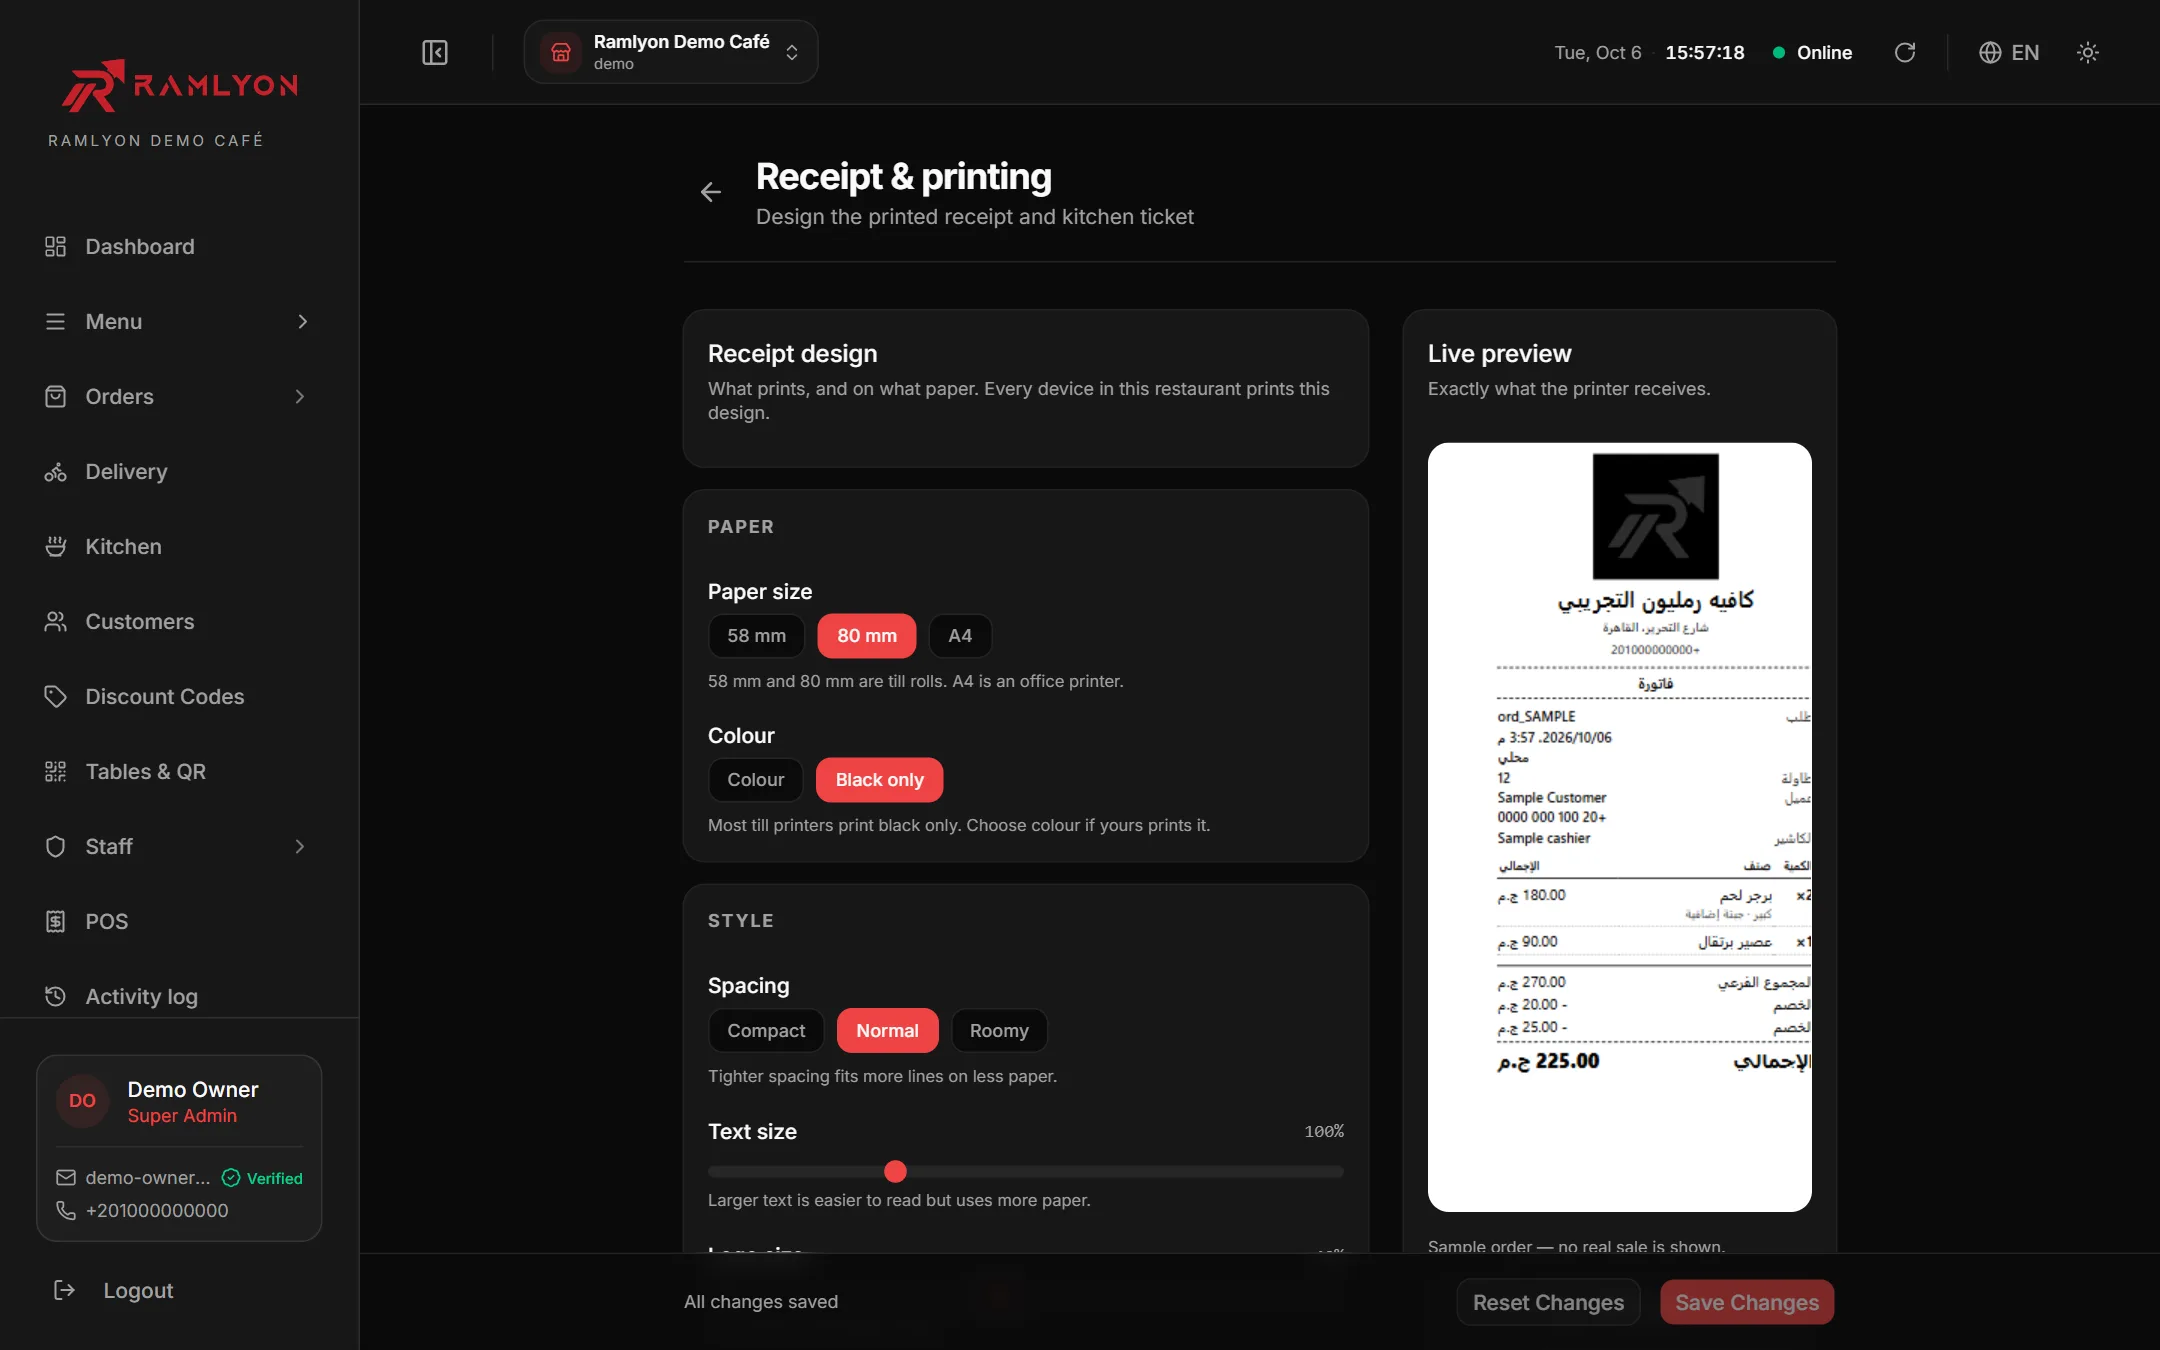This screenshot has height=1350, width=2160.
Task: Click the Customers people icon
Action: click(x=55, y=621)
